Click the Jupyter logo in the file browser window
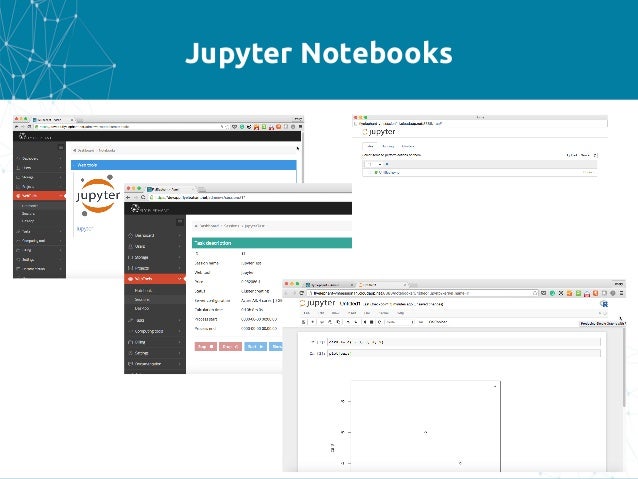 coord(379,132)
